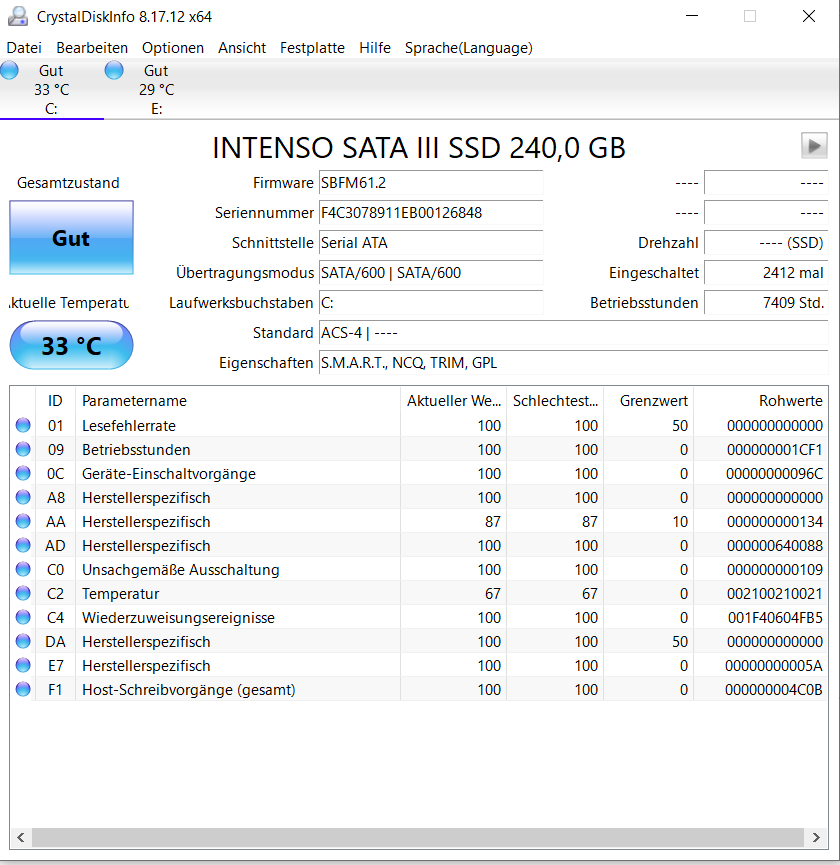Click the next-disk arrow button
840x865 pixels.
point(814,146)
